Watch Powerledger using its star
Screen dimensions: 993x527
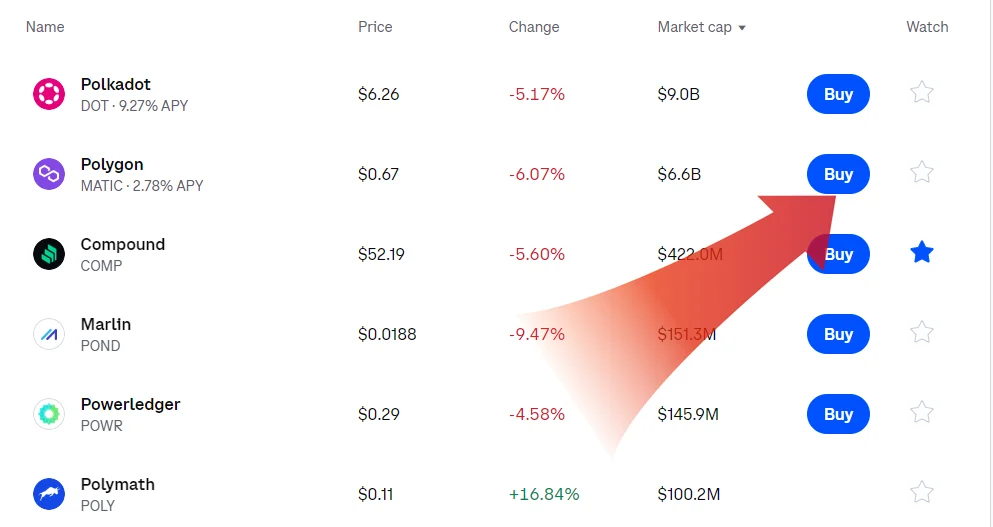(x=922, y=413)
